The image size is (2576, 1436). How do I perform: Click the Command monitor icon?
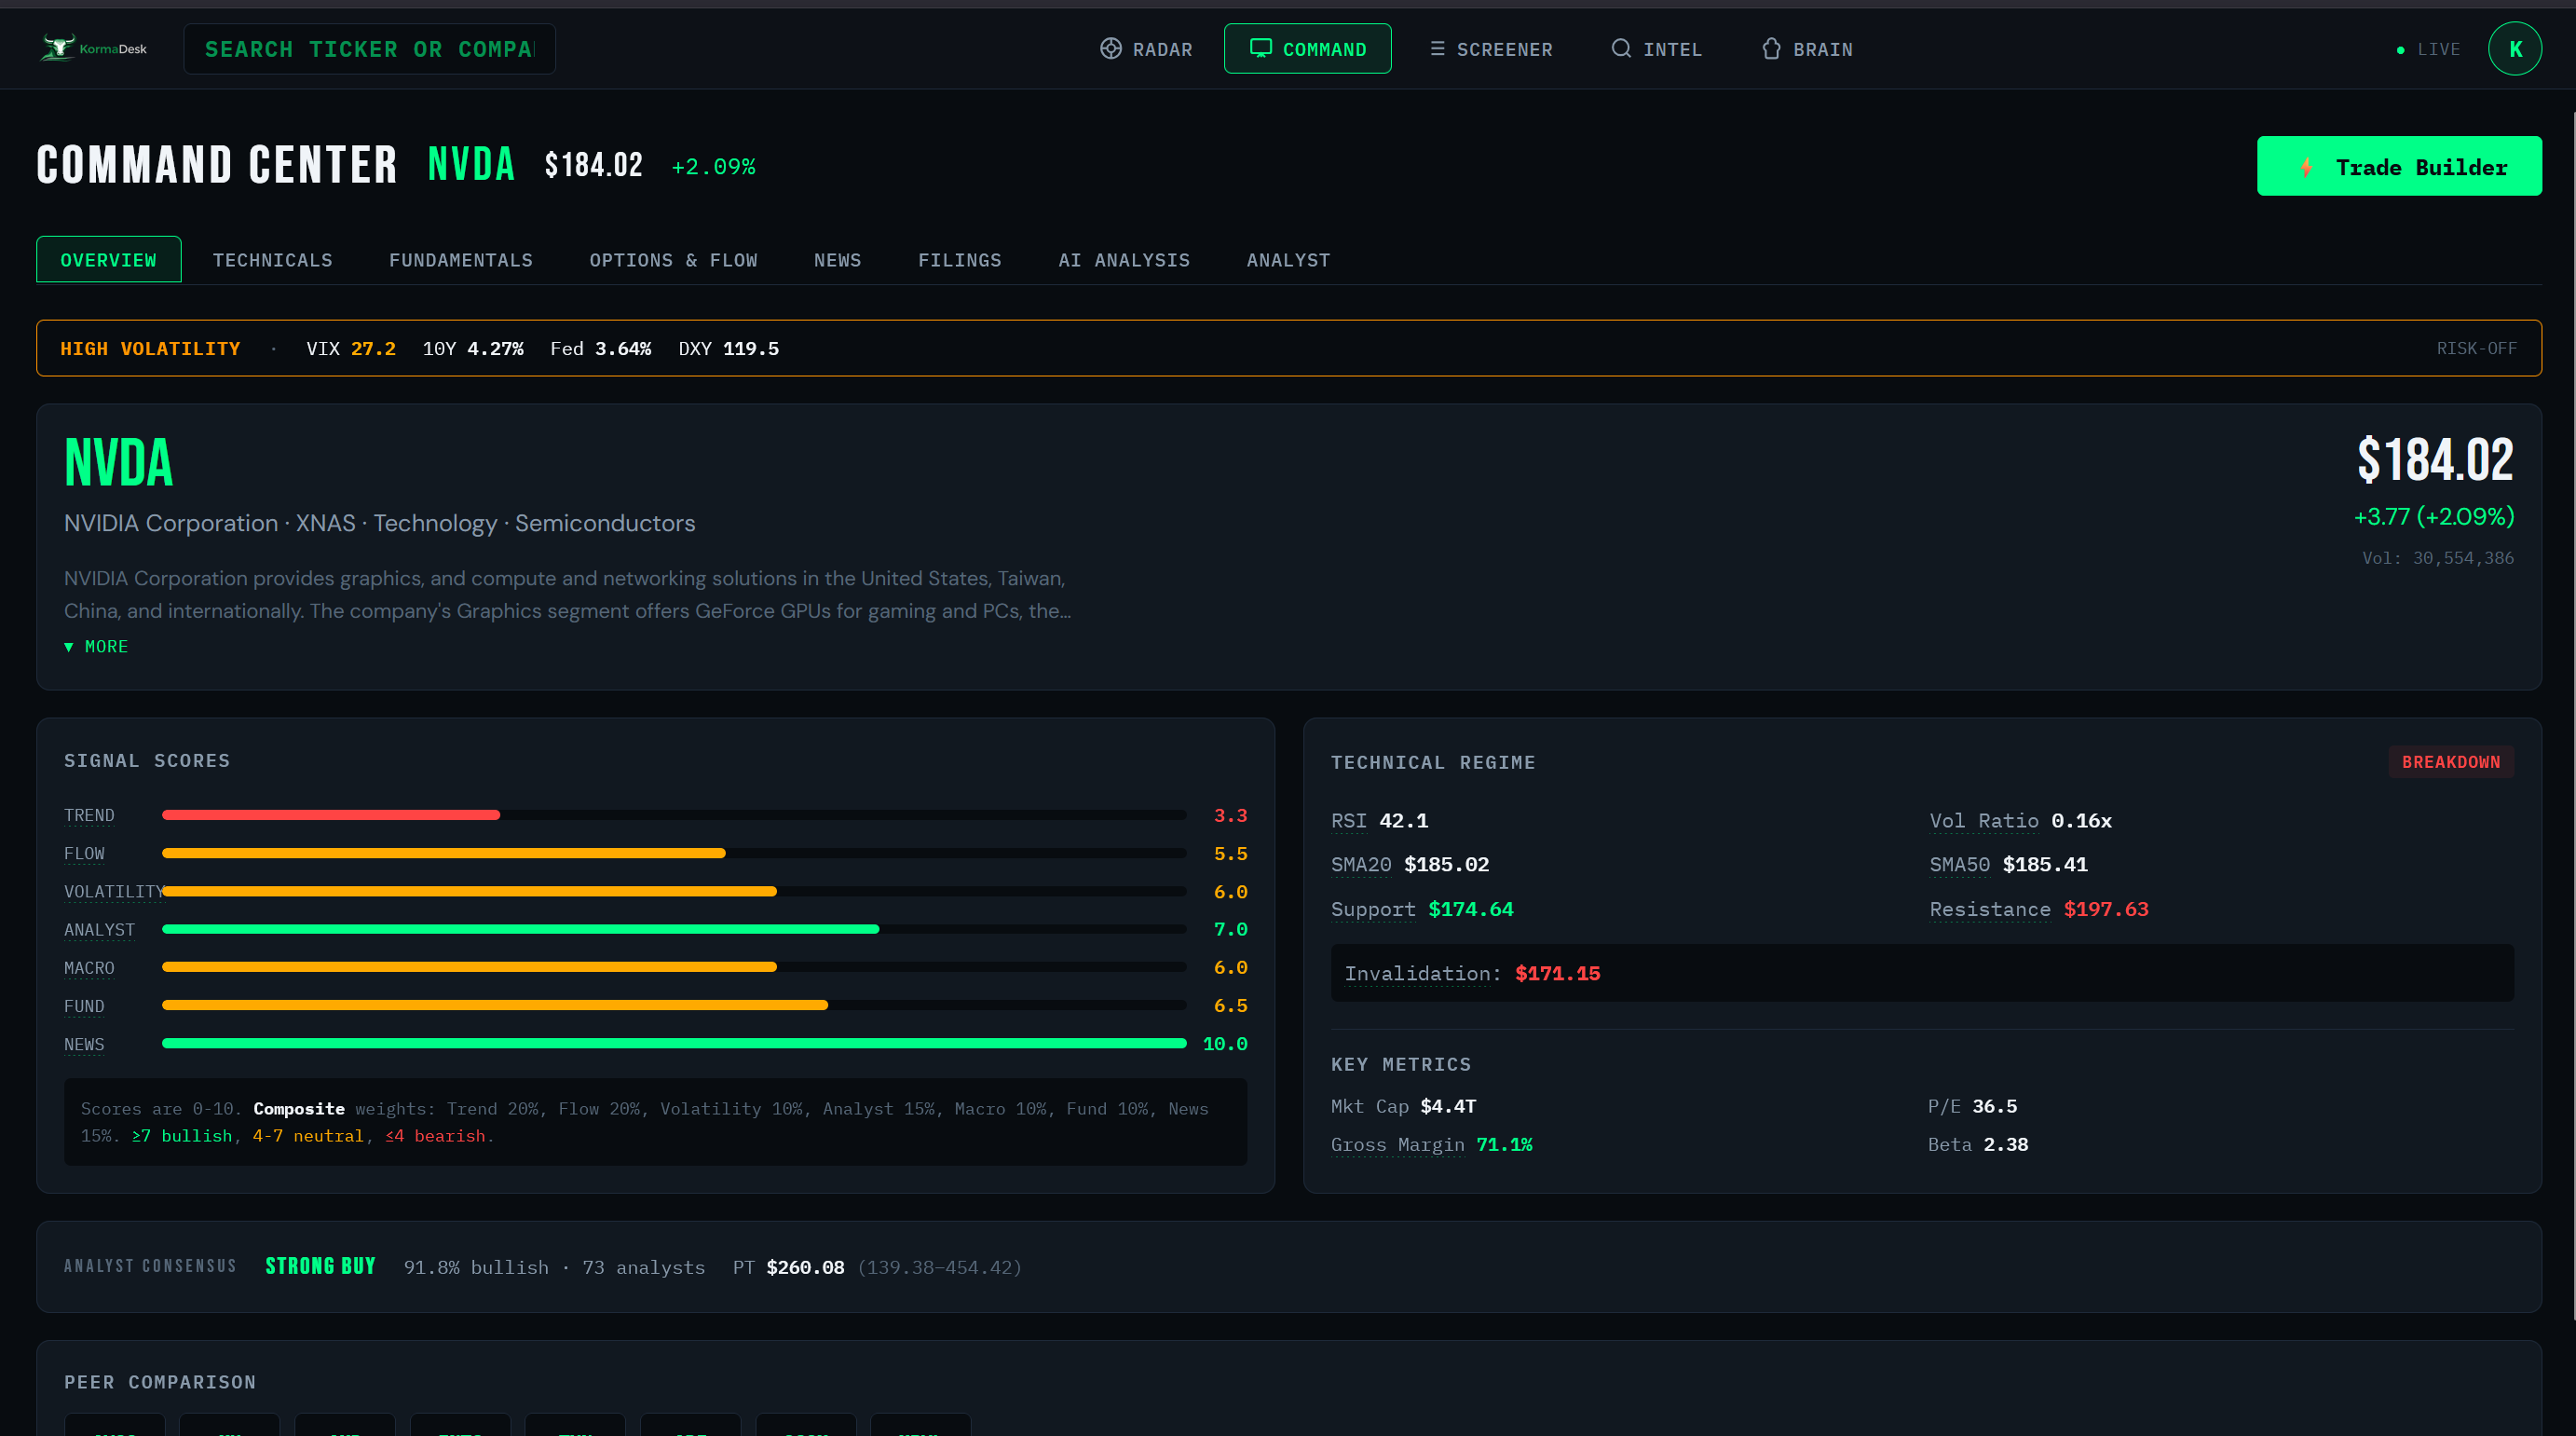[x=1260, y=48]
